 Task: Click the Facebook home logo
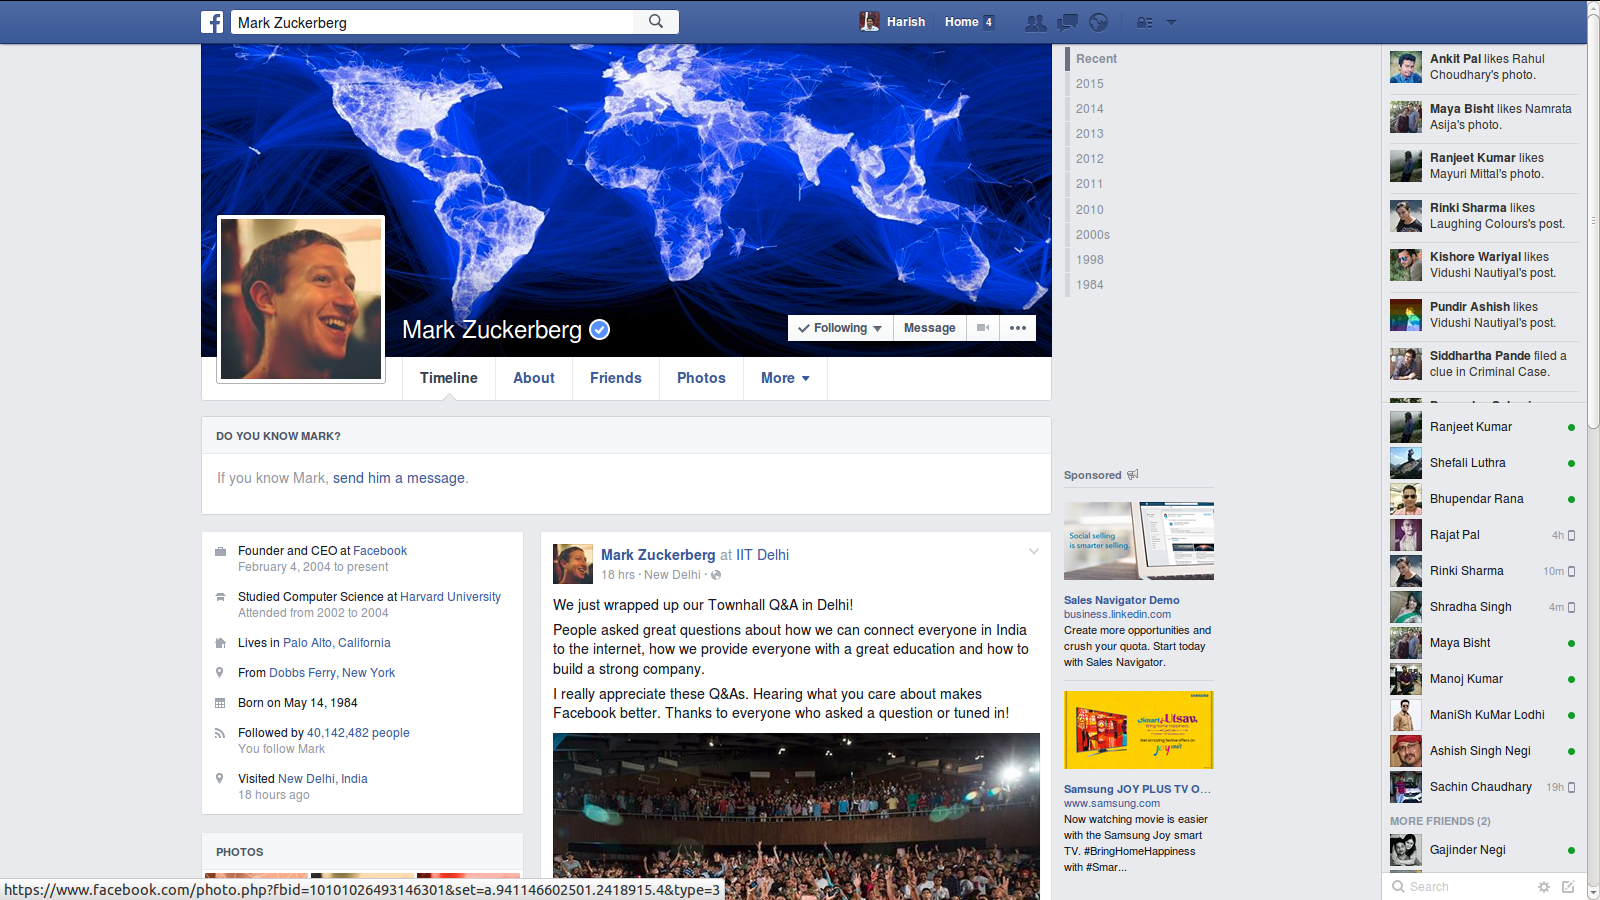[212, 22]
